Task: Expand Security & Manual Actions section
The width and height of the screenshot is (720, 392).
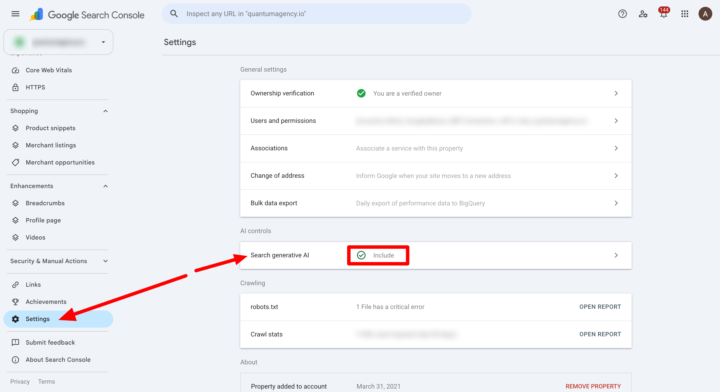Action: (x=105, y=261)
